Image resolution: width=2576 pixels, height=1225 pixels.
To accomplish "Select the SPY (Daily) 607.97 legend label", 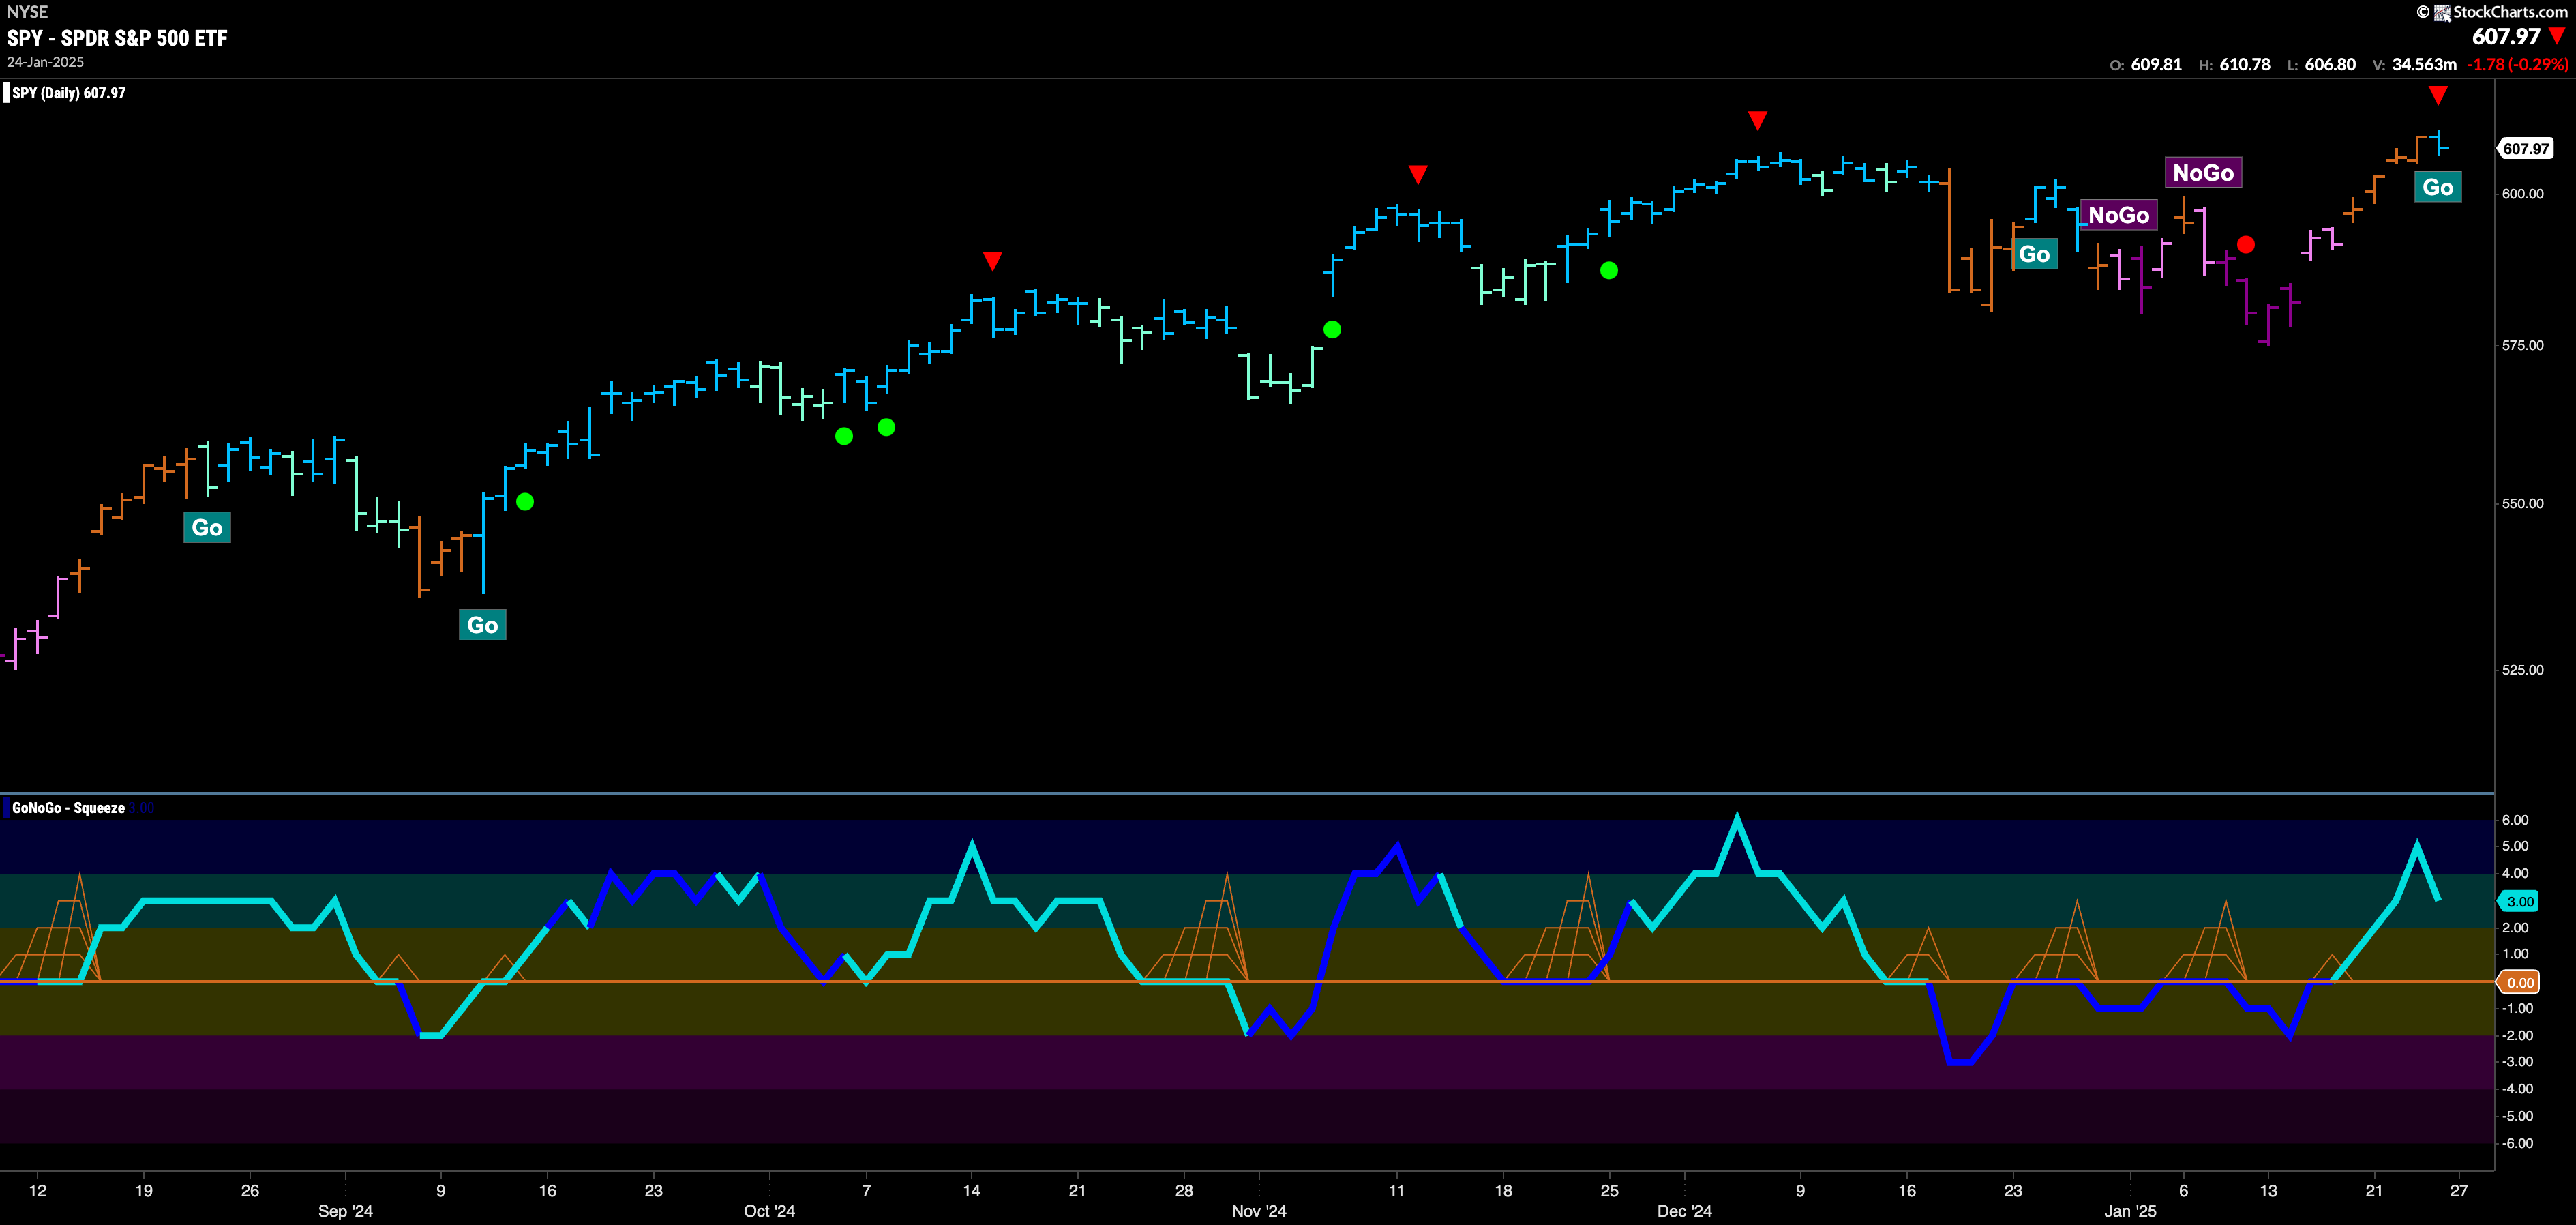I will (69, 93).
